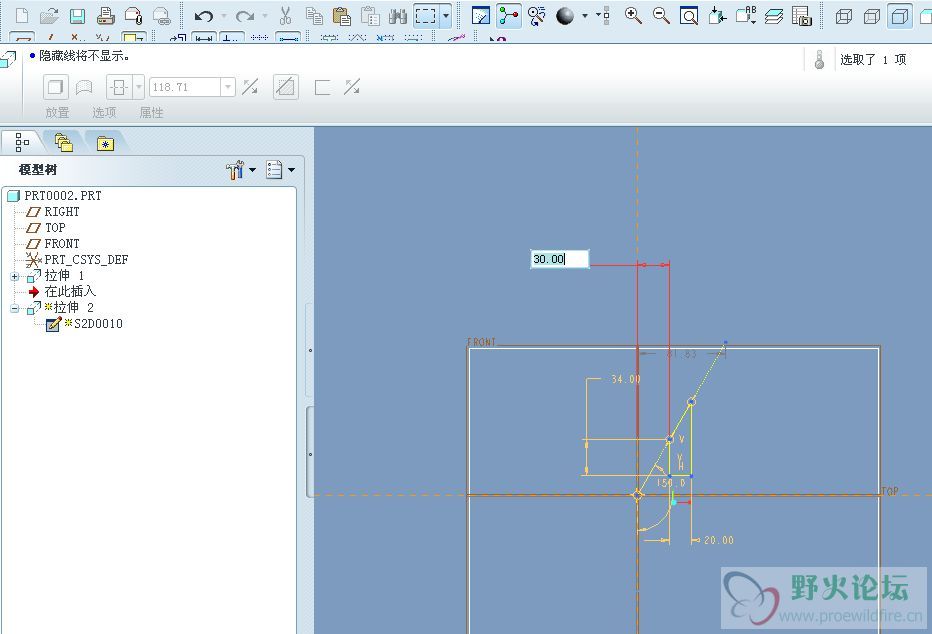Open Paste Special
Screen dimensions: 932x634
coord(370,16)
